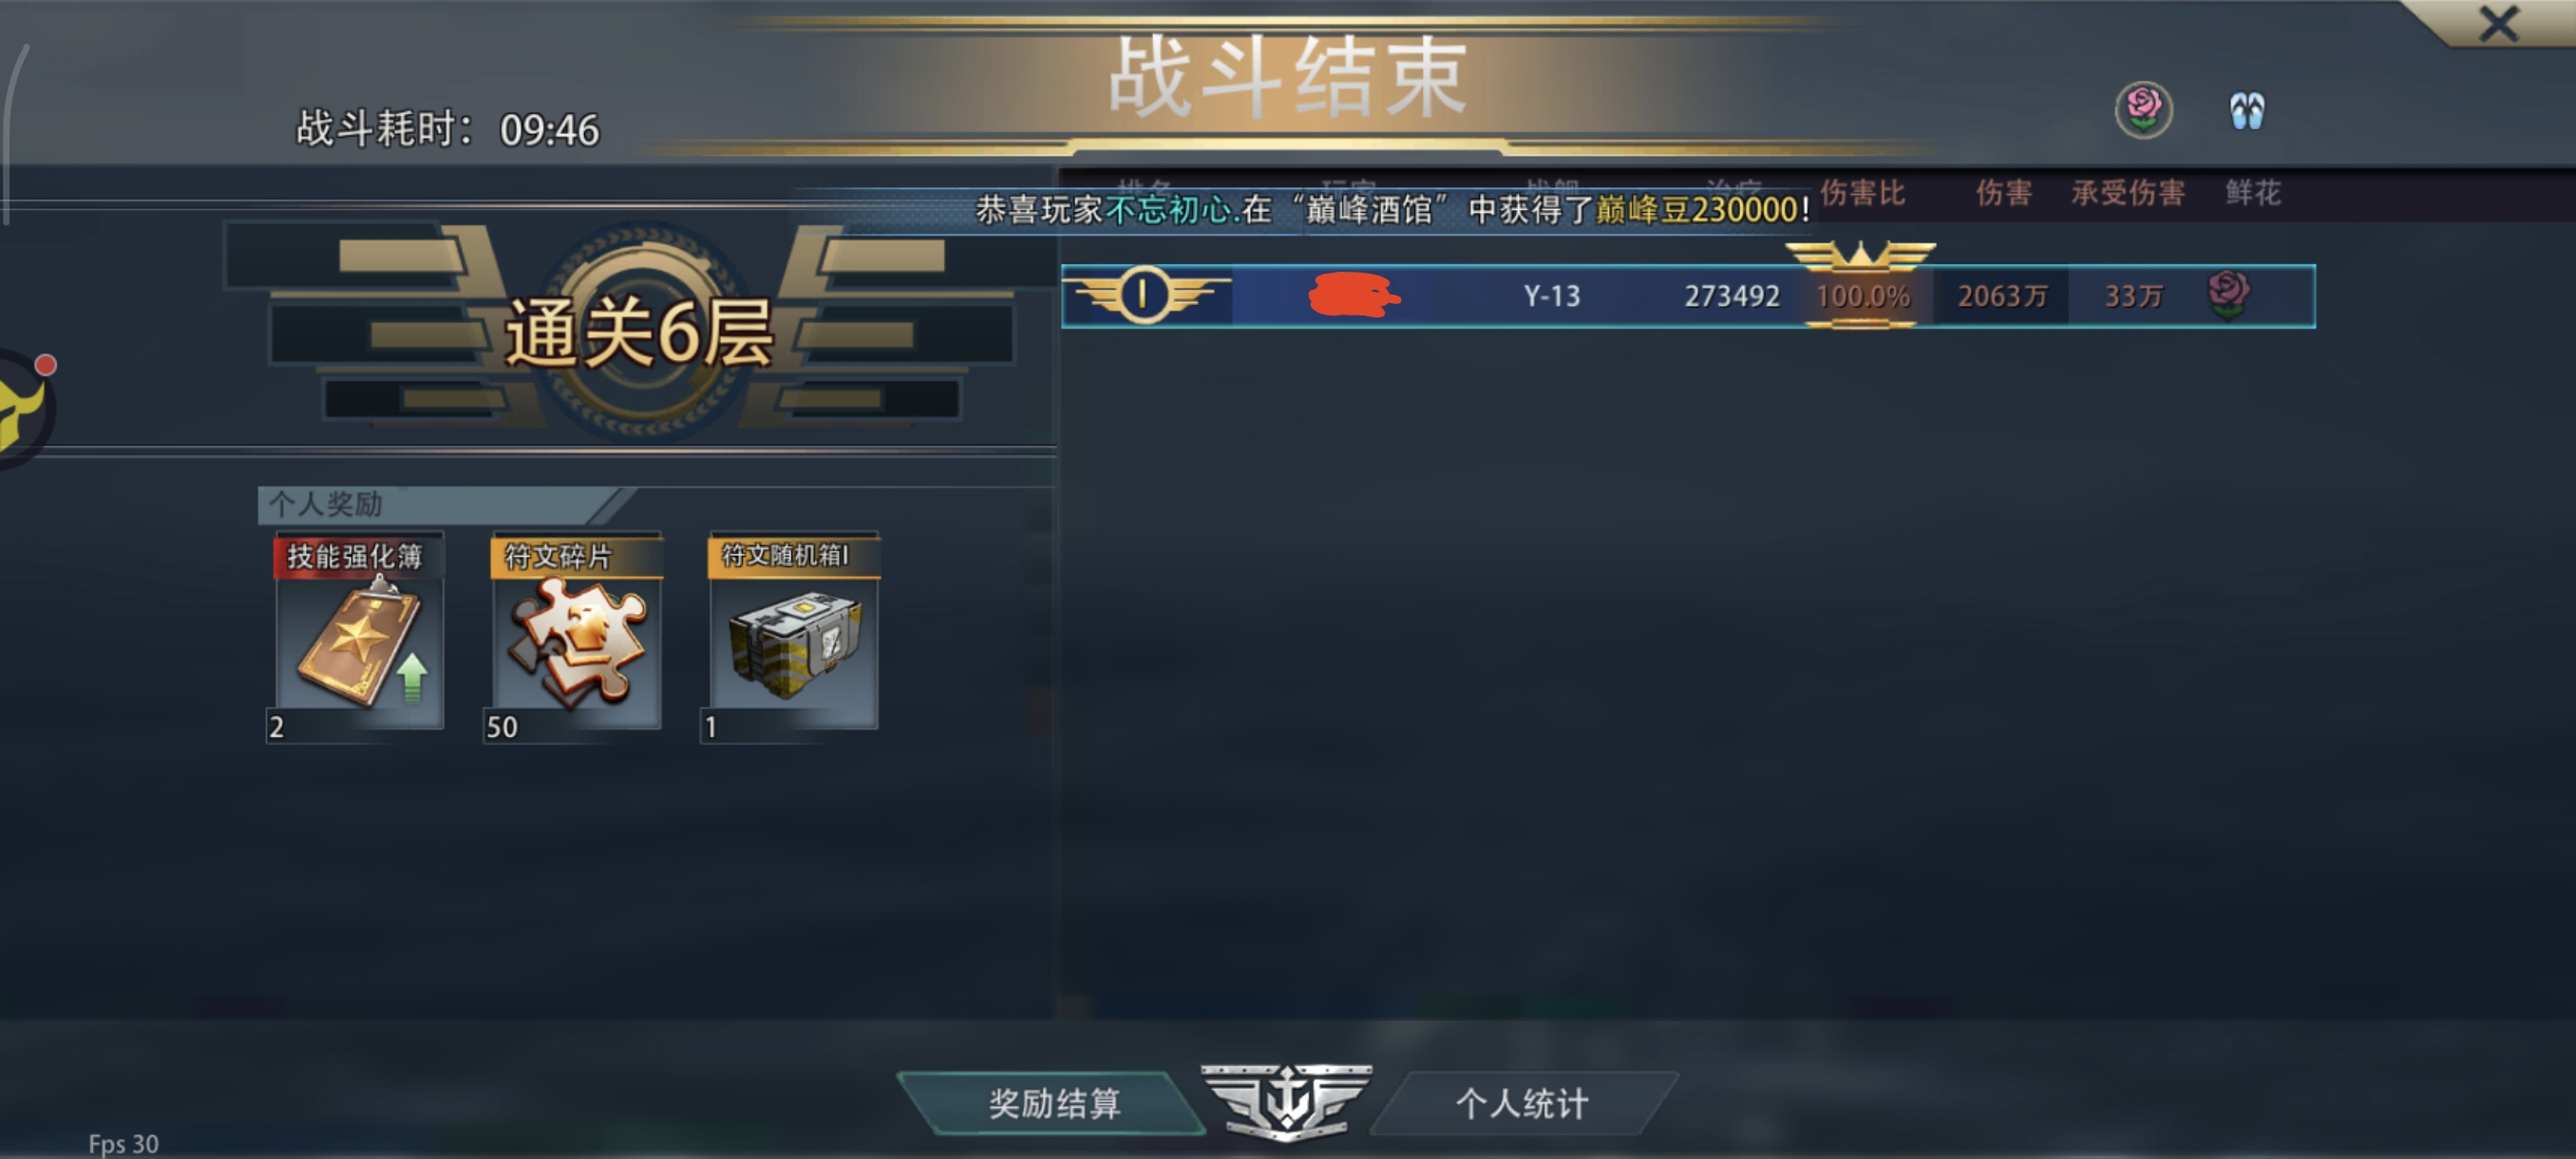Click the 鲜花 column header
This screenshot has height=1159, width=2576.
[2252, 192]
